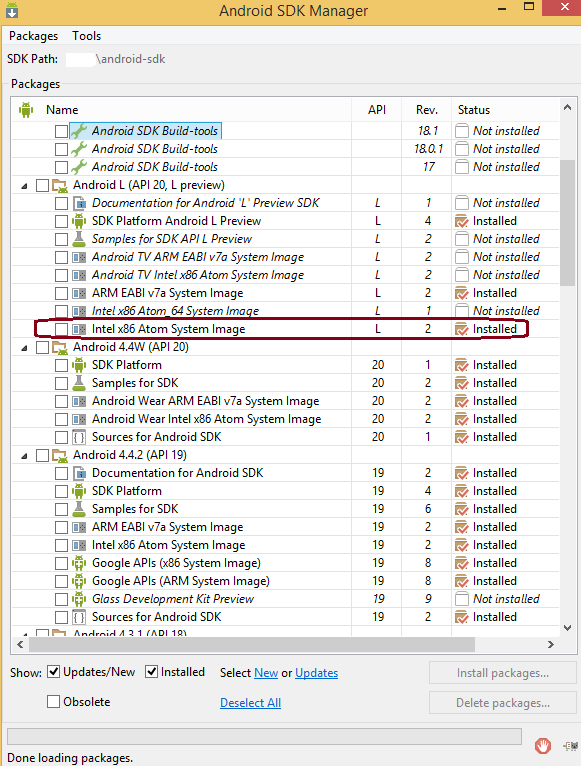Viewport: 581px width, 766px height.
Task: Click the scroll right arrow of package list
Action: click(x=551, y=644)
